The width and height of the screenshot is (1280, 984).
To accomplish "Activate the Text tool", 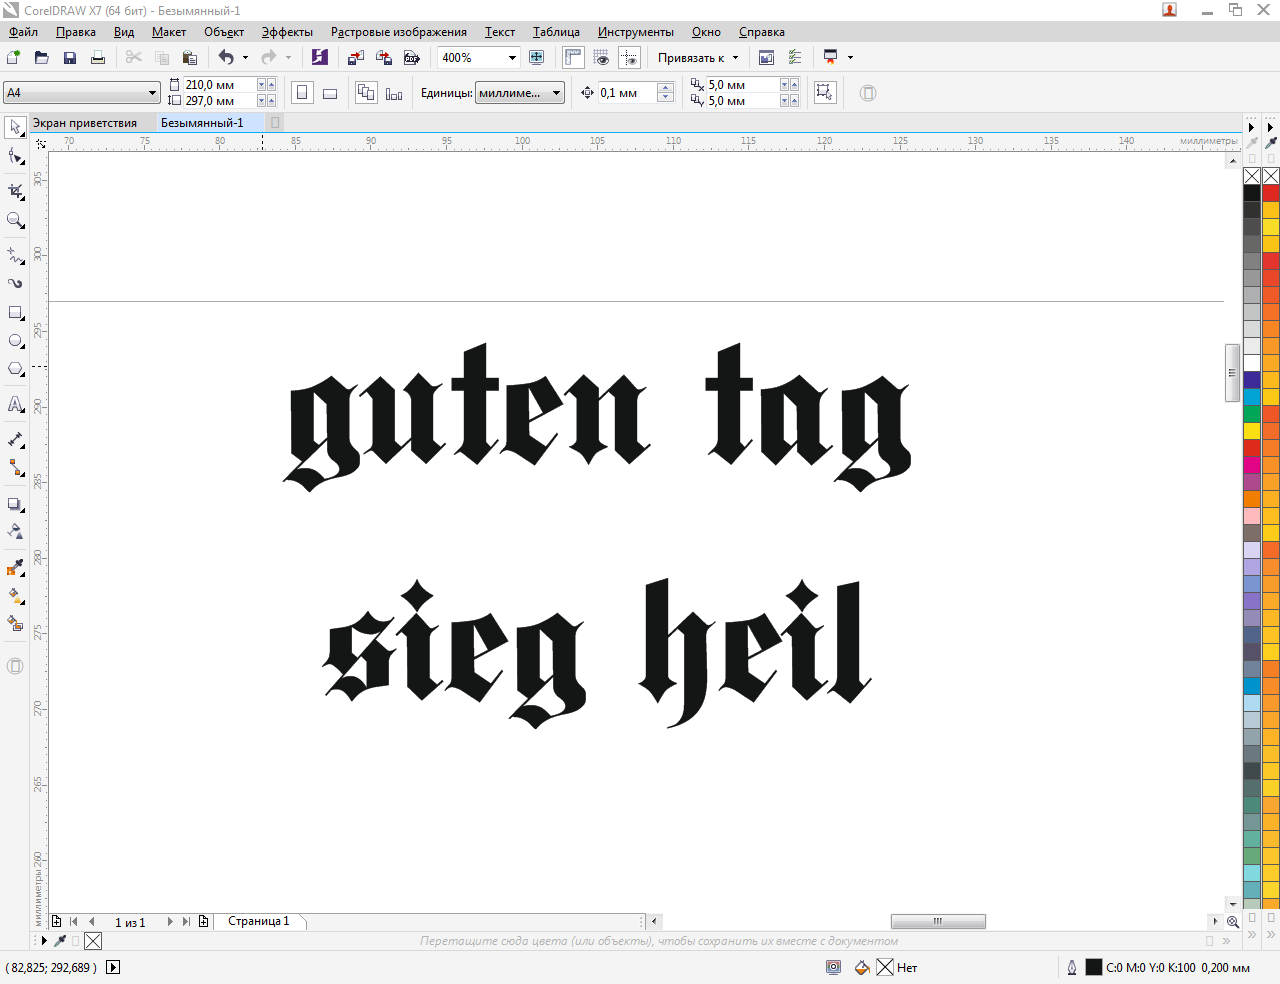I will pyautogui.click(x=16, y=404).
